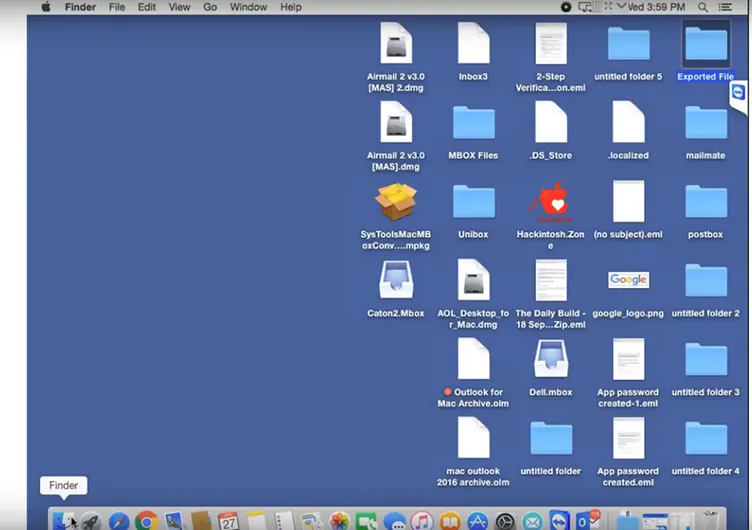Click TeamViewer side panel tab at right edge
752x530 pixels.
coord(739,93)
